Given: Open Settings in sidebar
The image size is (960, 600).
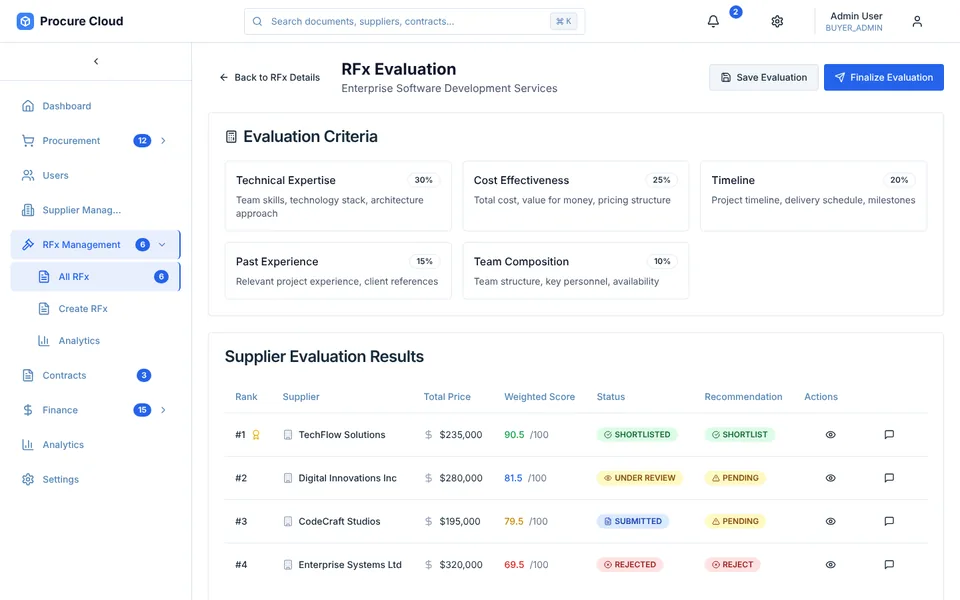Looking at the screenshot, I should 96,479.
